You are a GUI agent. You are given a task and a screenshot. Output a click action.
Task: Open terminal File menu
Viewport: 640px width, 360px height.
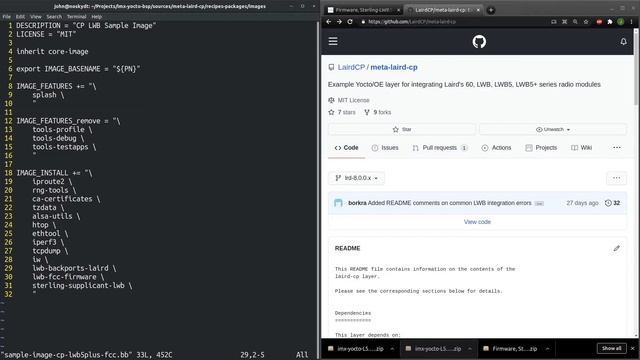(x=7, y=17)
